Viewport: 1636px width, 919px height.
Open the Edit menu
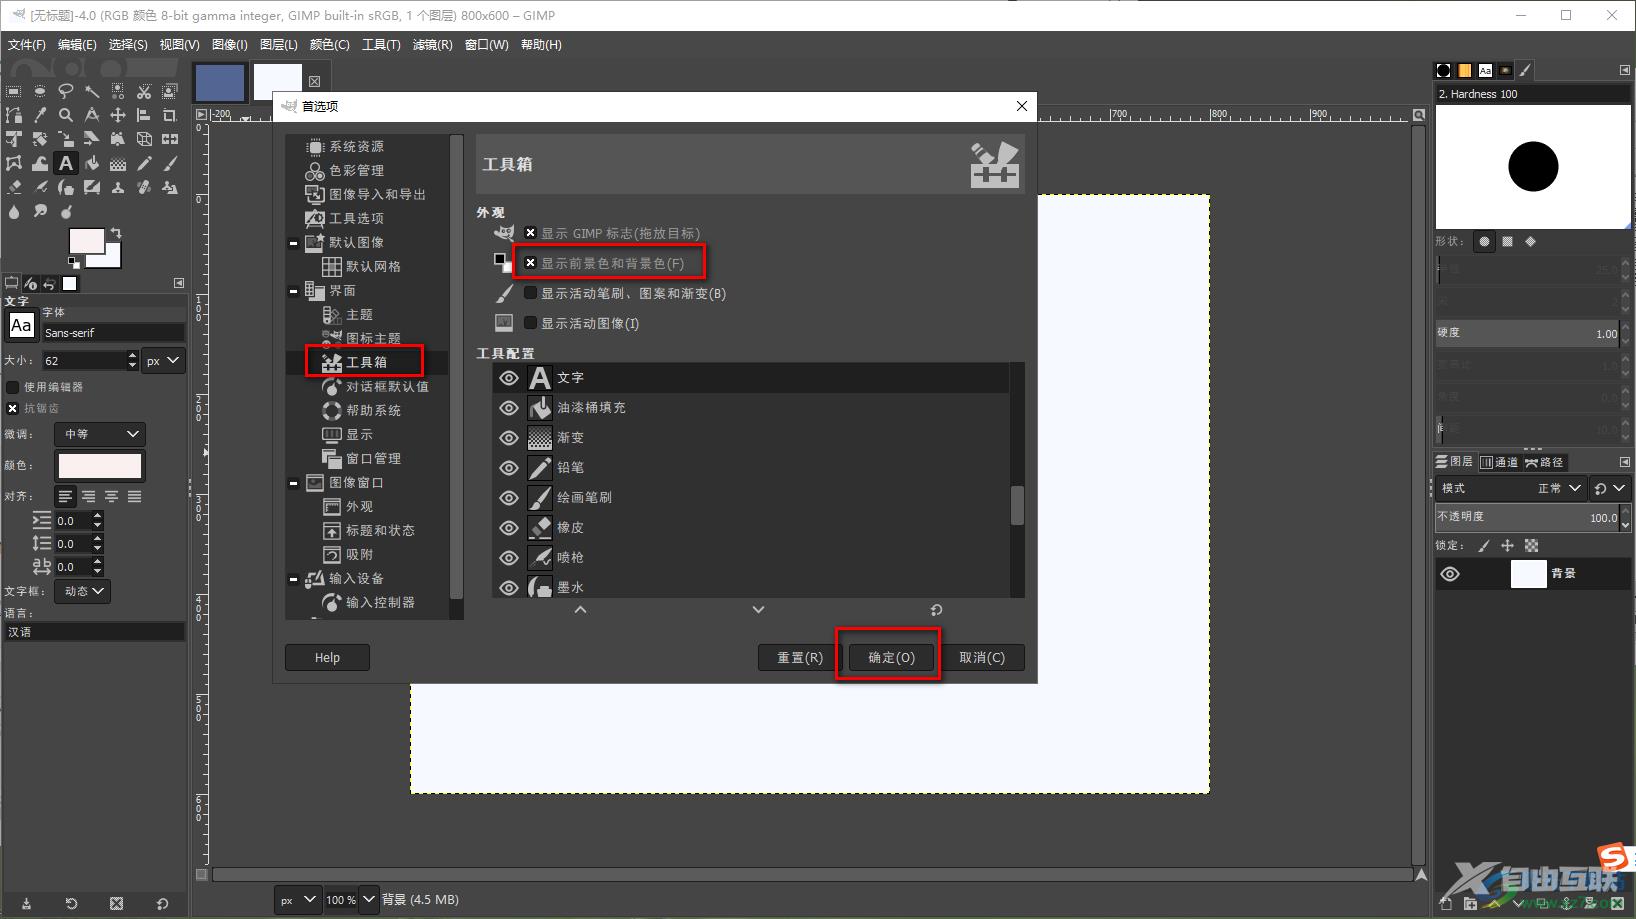77,45
